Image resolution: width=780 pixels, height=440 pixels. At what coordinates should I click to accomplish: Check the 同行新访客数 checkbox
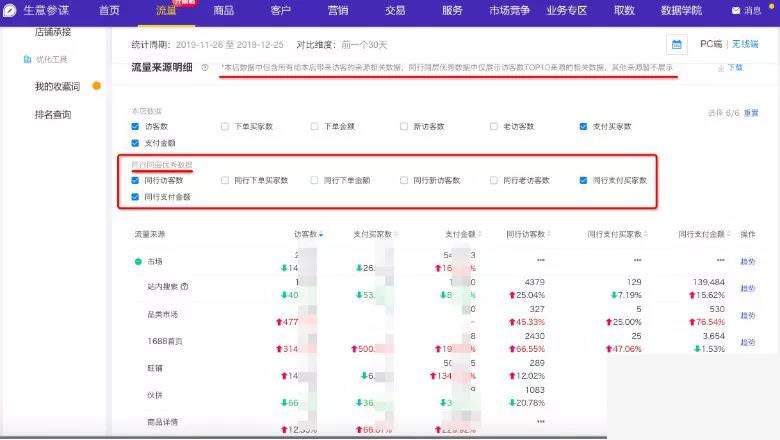coord(404,181)
